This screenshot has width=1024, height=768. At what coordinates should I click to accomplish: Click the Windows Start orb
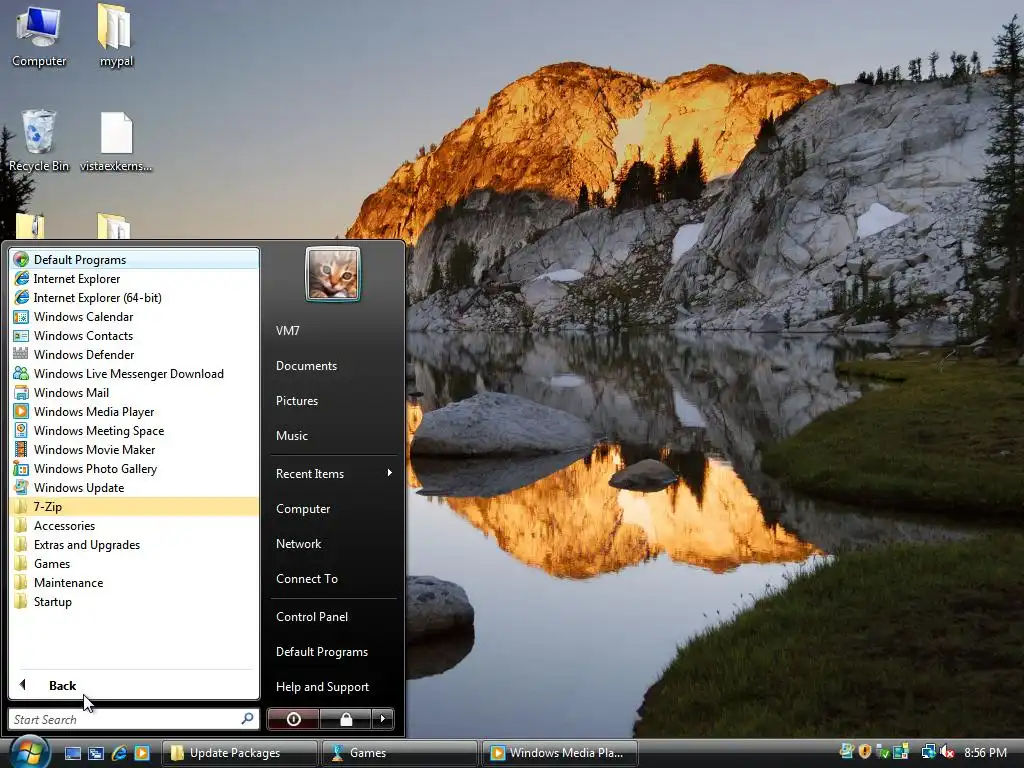[x=28, y=752]
